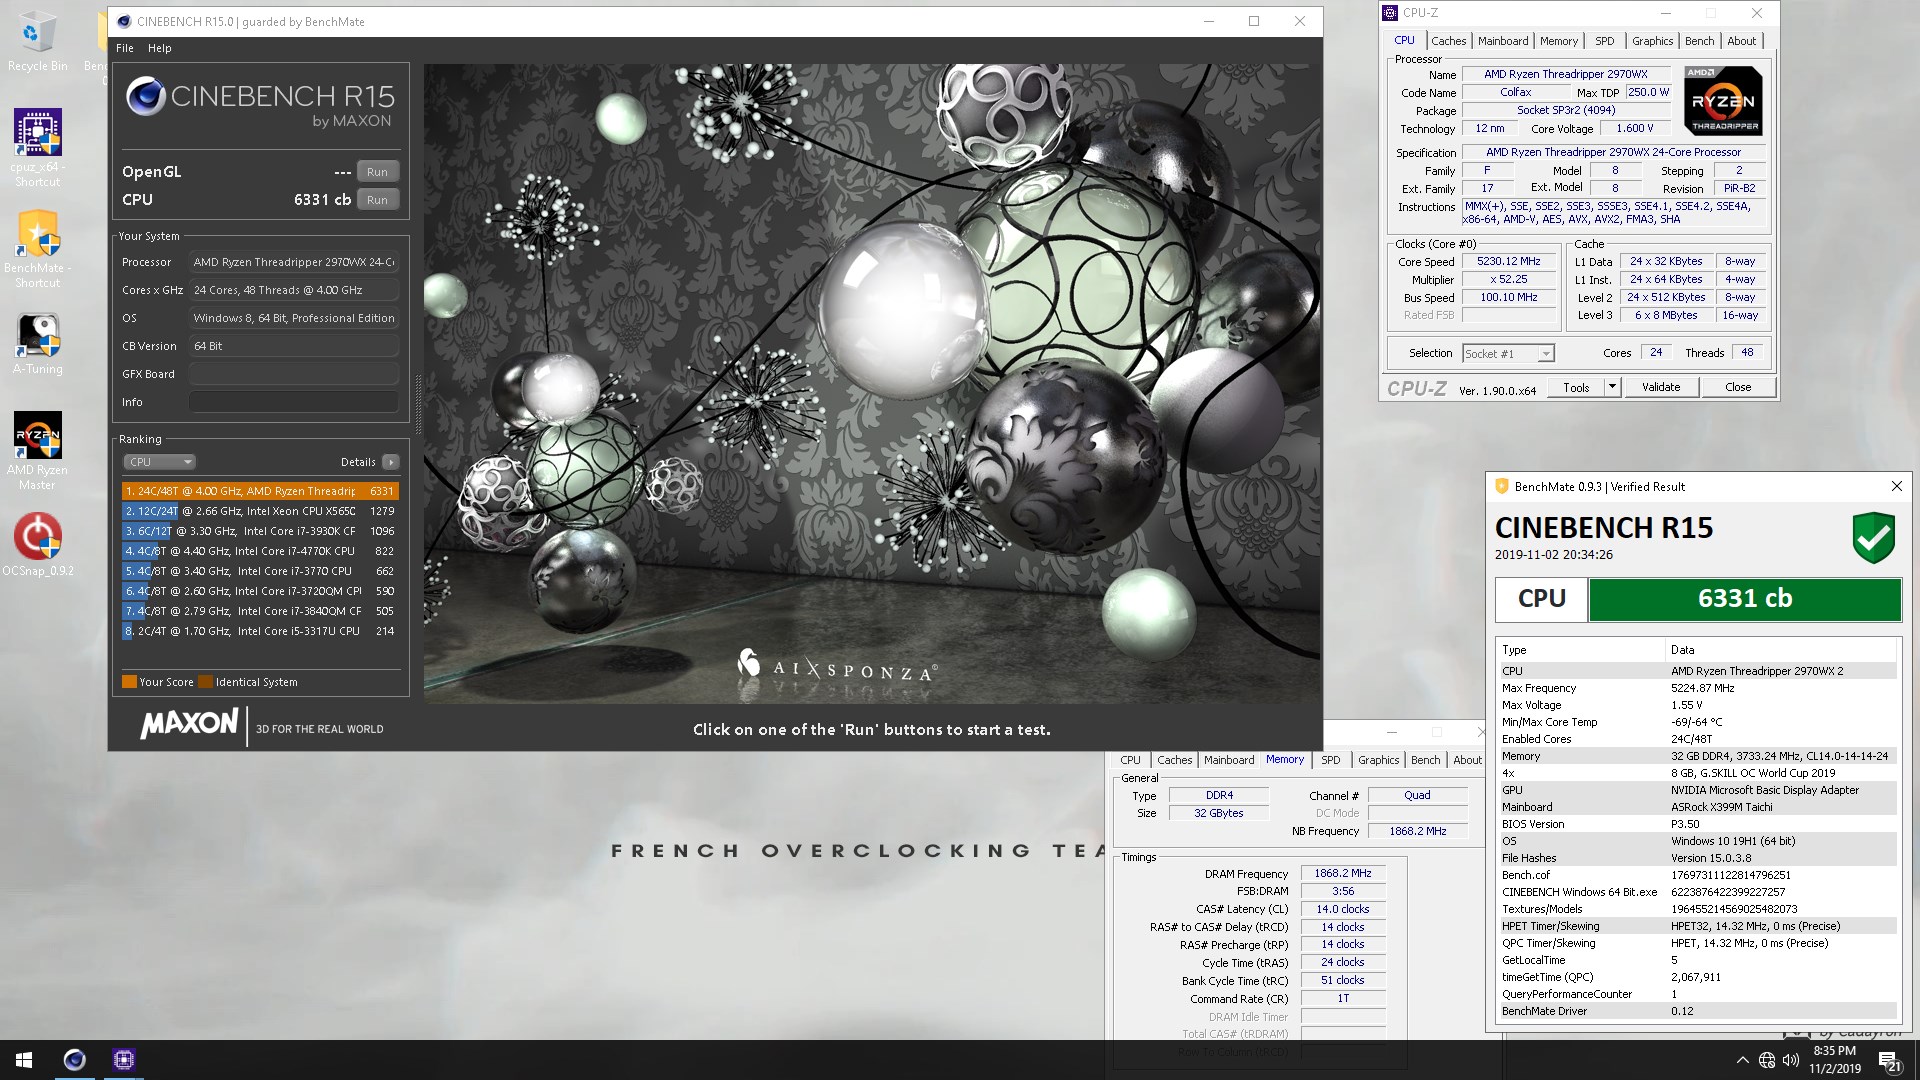
Task: Click the Tools button in CPU-Z
Action: click(x=1576, y=388)
